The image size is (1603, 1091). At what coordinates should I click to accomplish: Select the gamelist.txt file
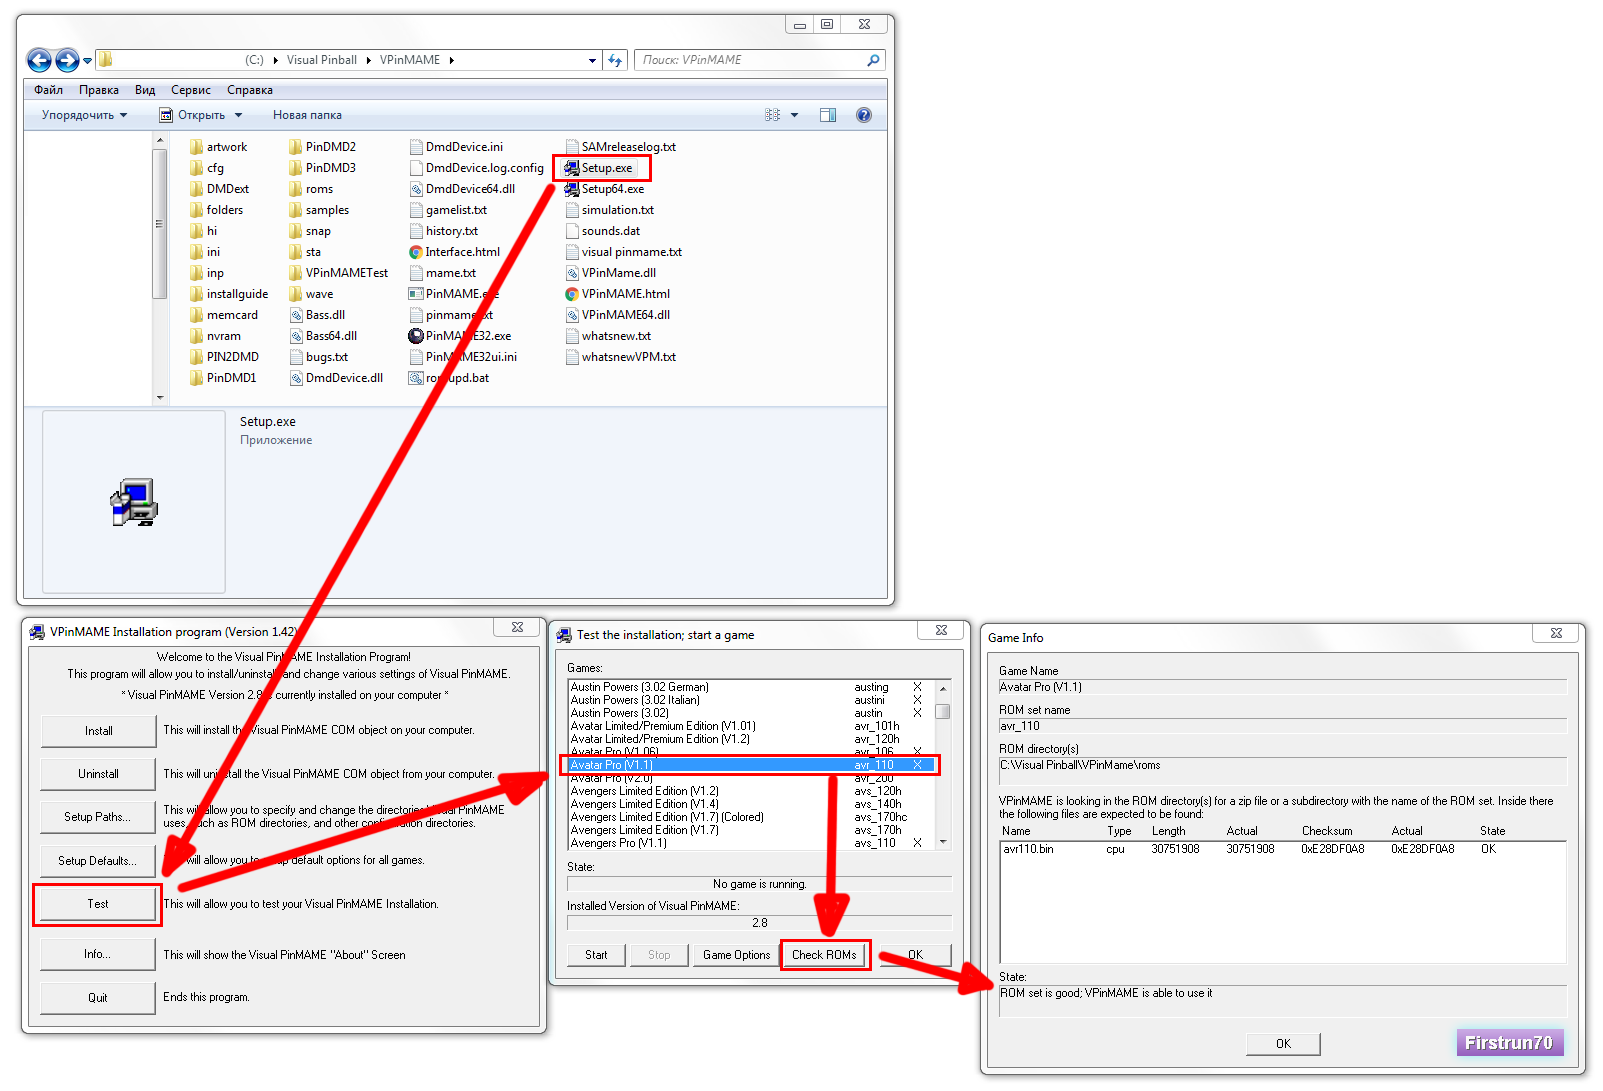pyautogui.click(x=448, y=210)
